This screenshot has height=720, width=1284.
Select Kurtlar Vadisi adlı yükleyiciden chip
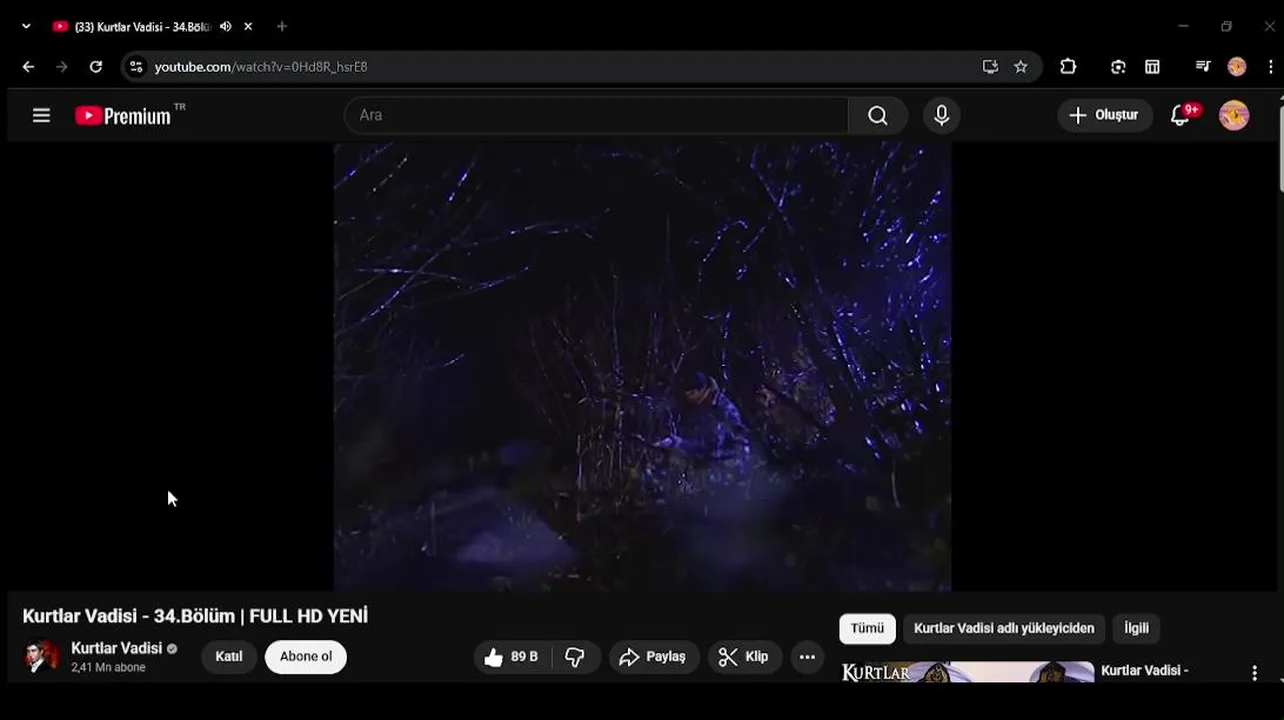coord(1004,628)
